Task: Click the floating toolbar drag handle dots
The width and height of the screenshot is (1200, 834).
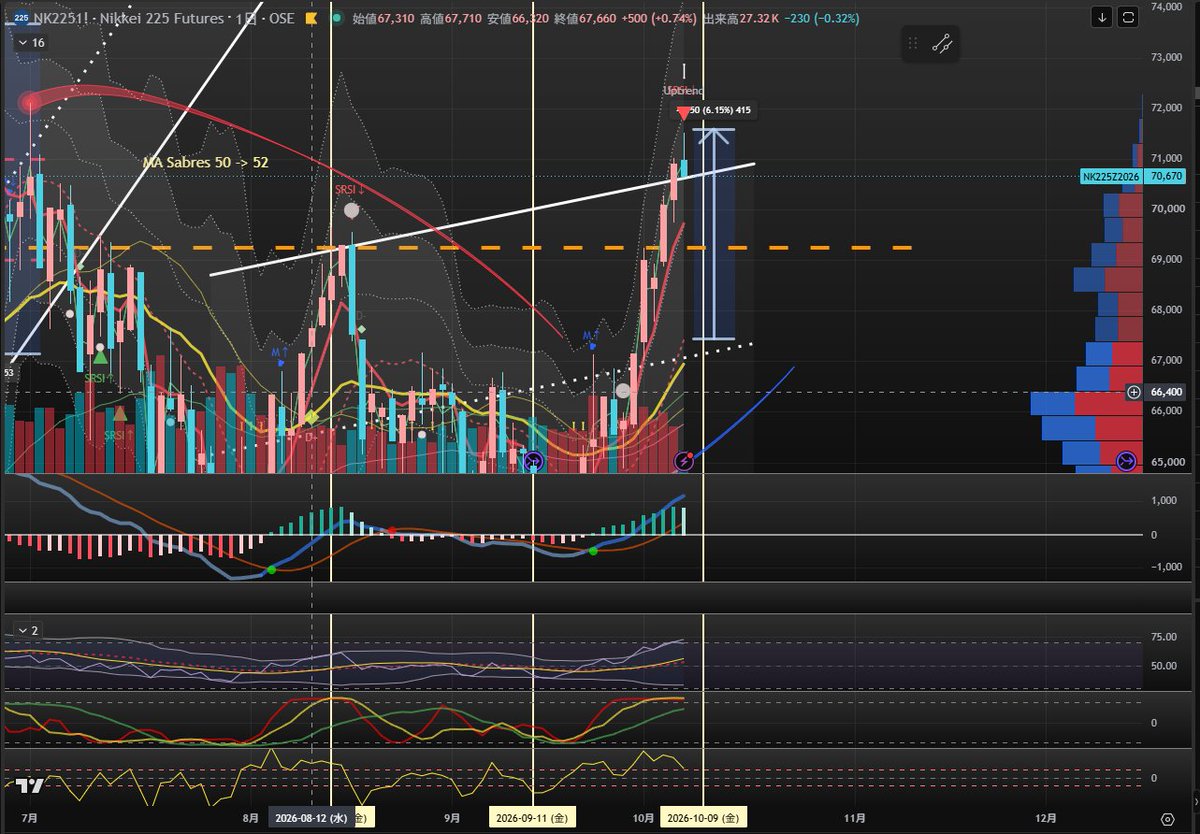Action: tap(912, 44)
